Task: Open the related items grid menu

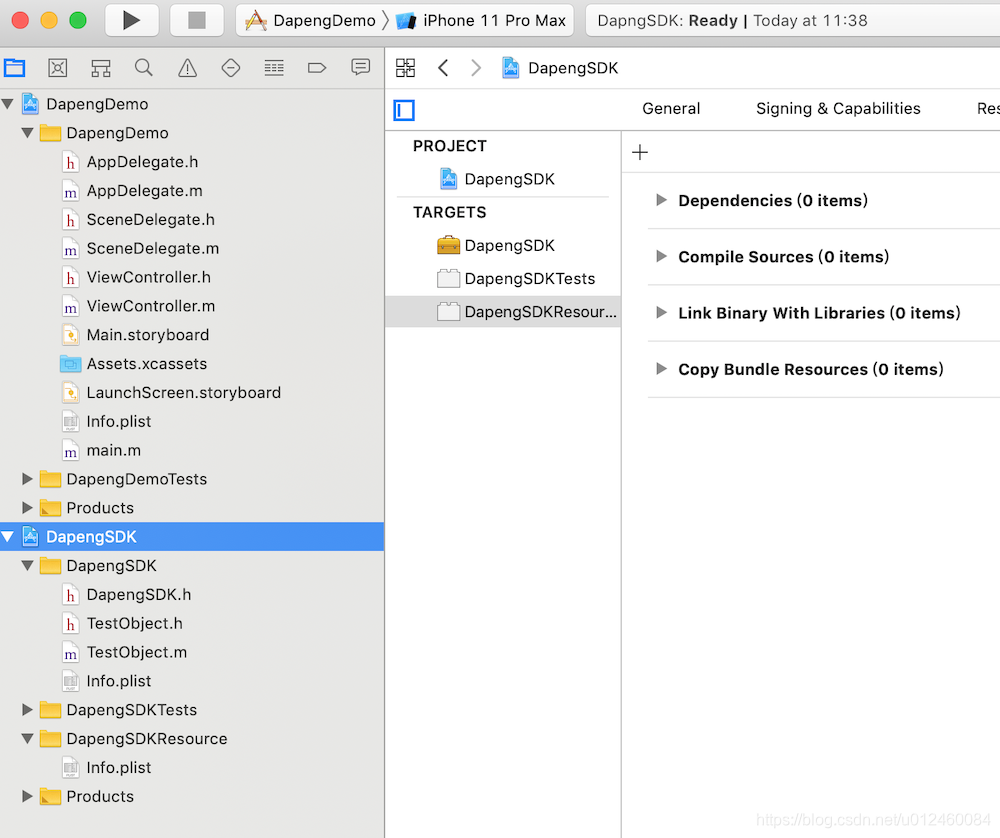Action: tap(406, 68)
